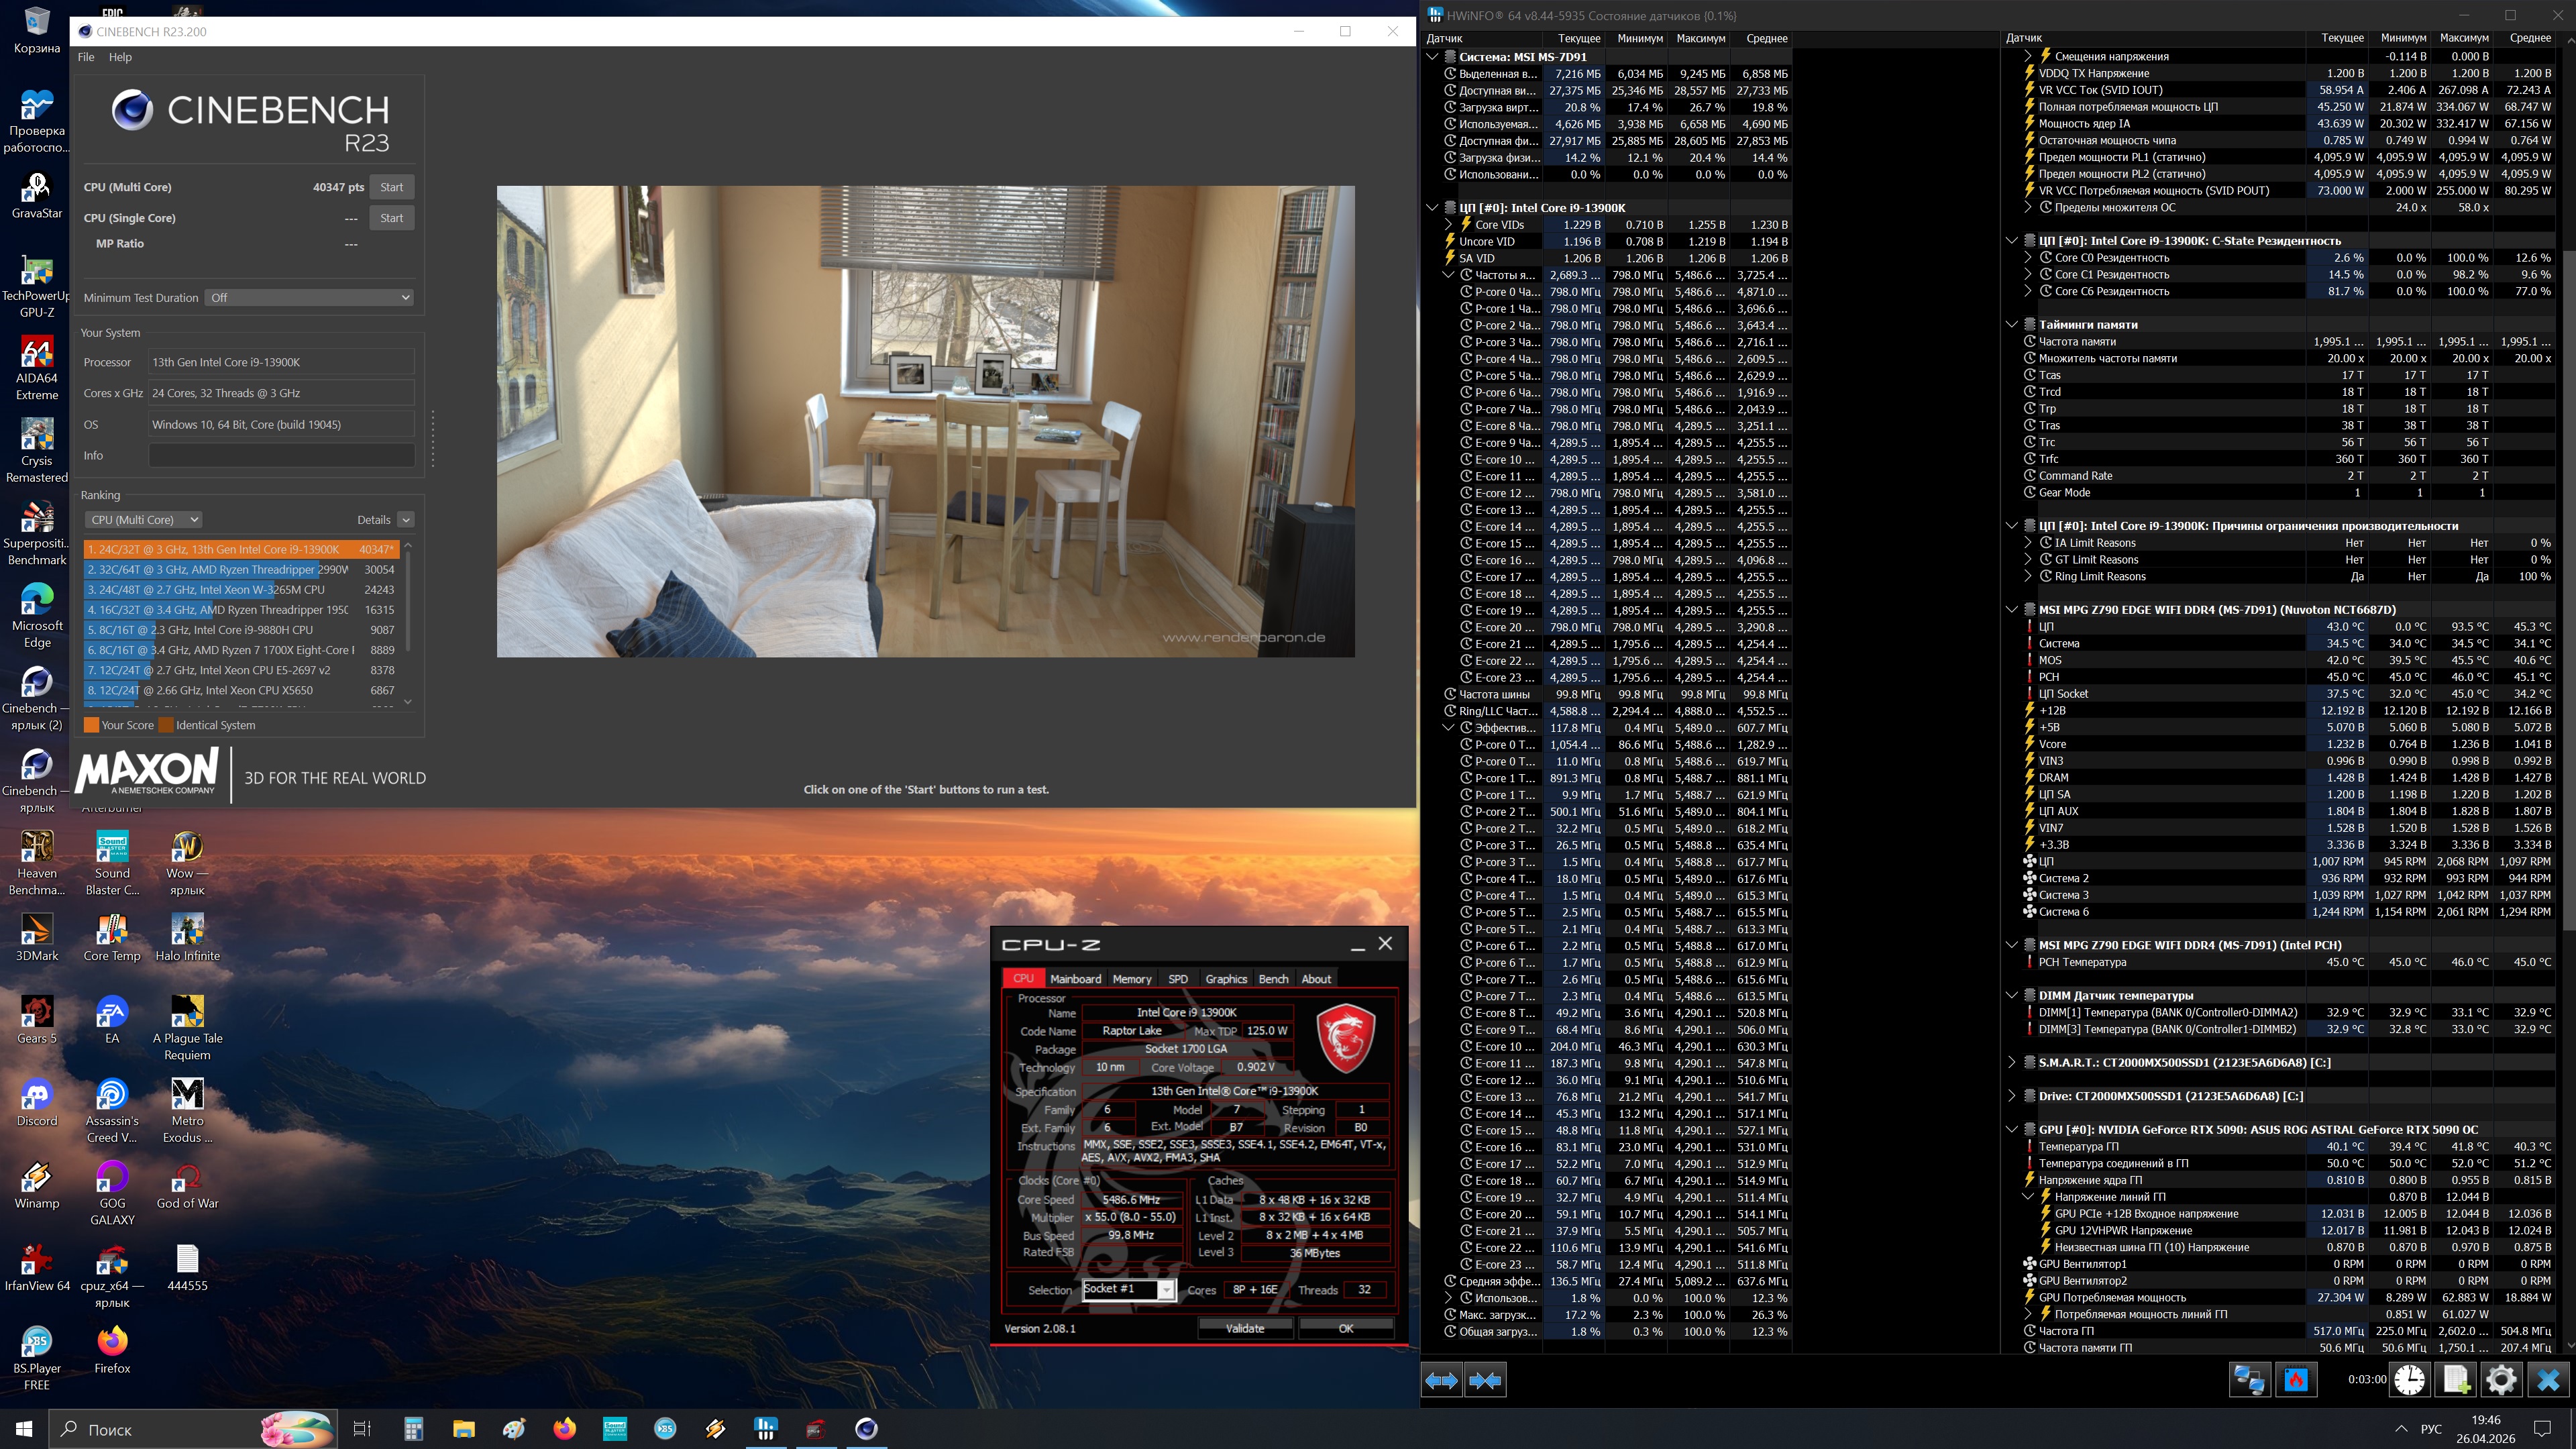The width and height of the screenshot is (2576, 1449).
Task: Collapse the Тайминги памяти sensor group
Action: click(x=2012, y=324)
